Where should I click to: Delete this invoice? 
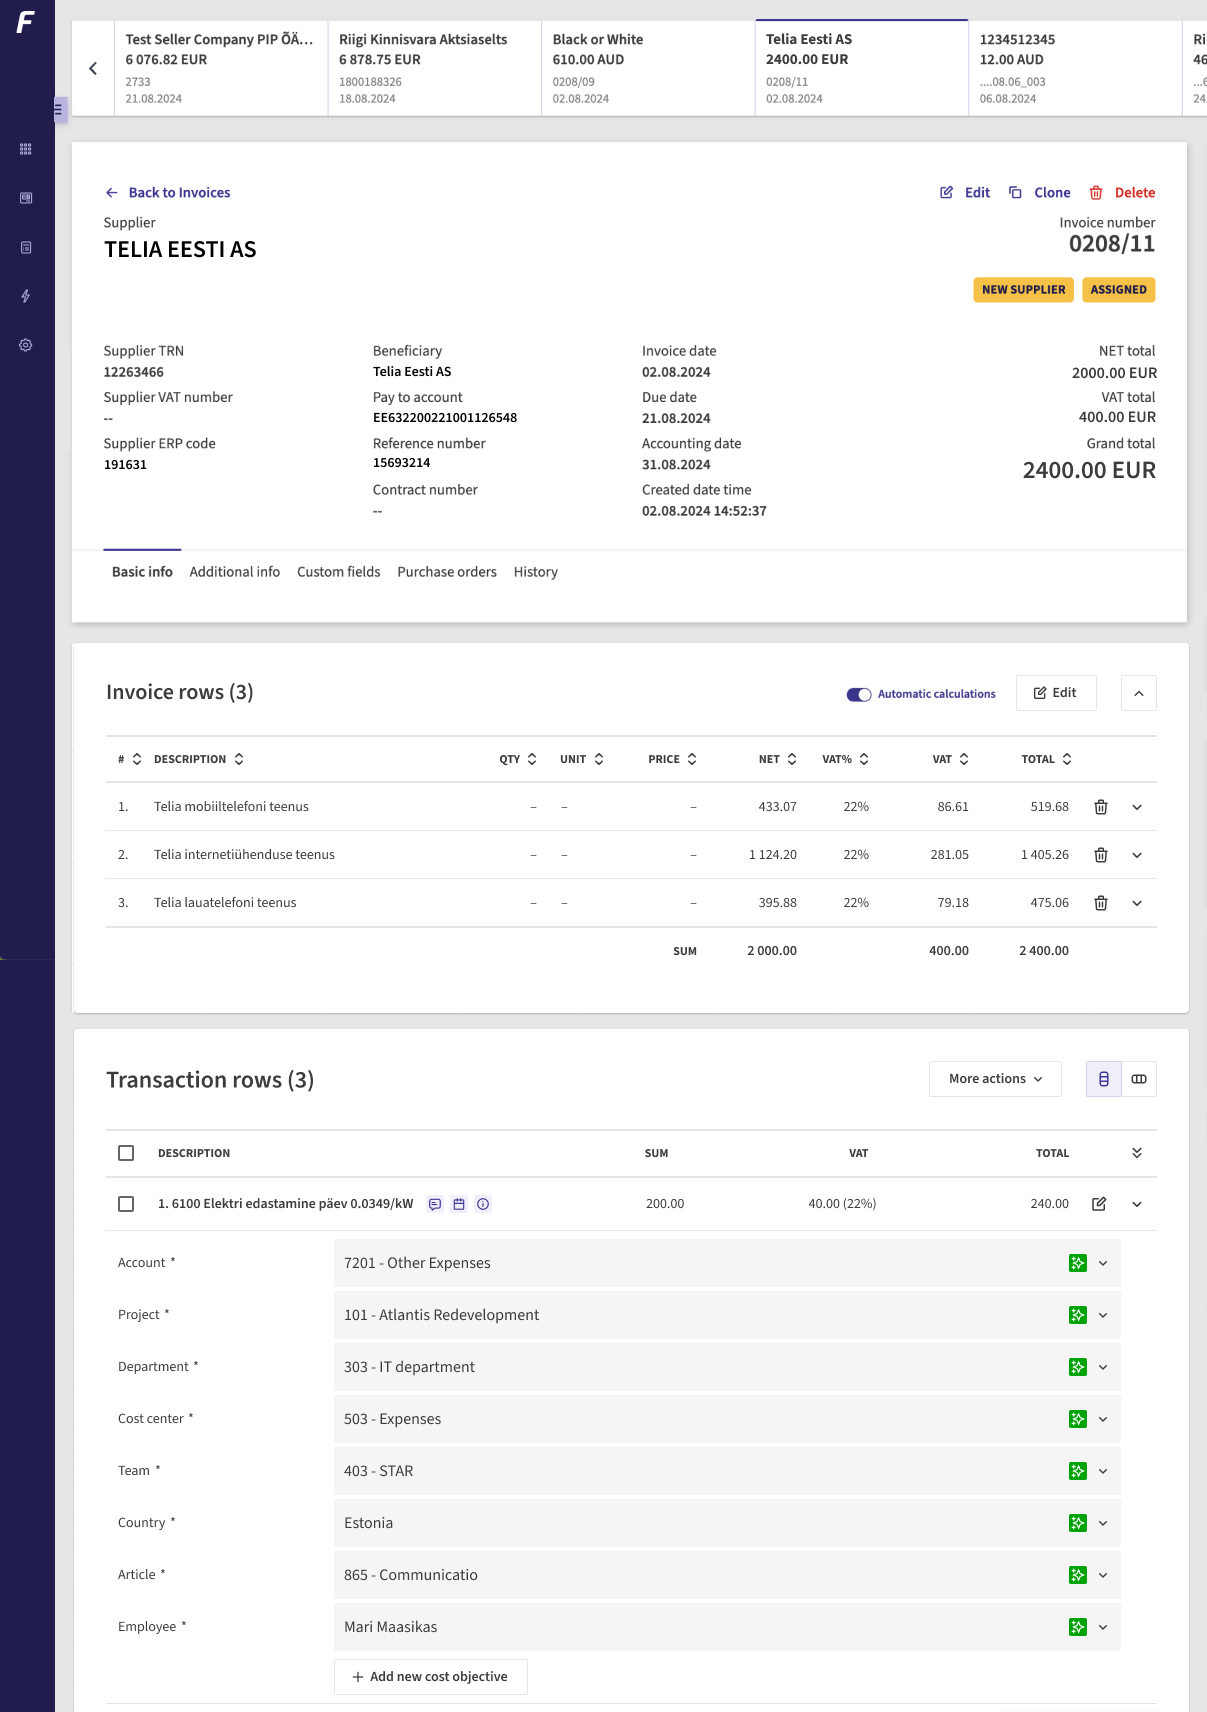point(1122,193)
